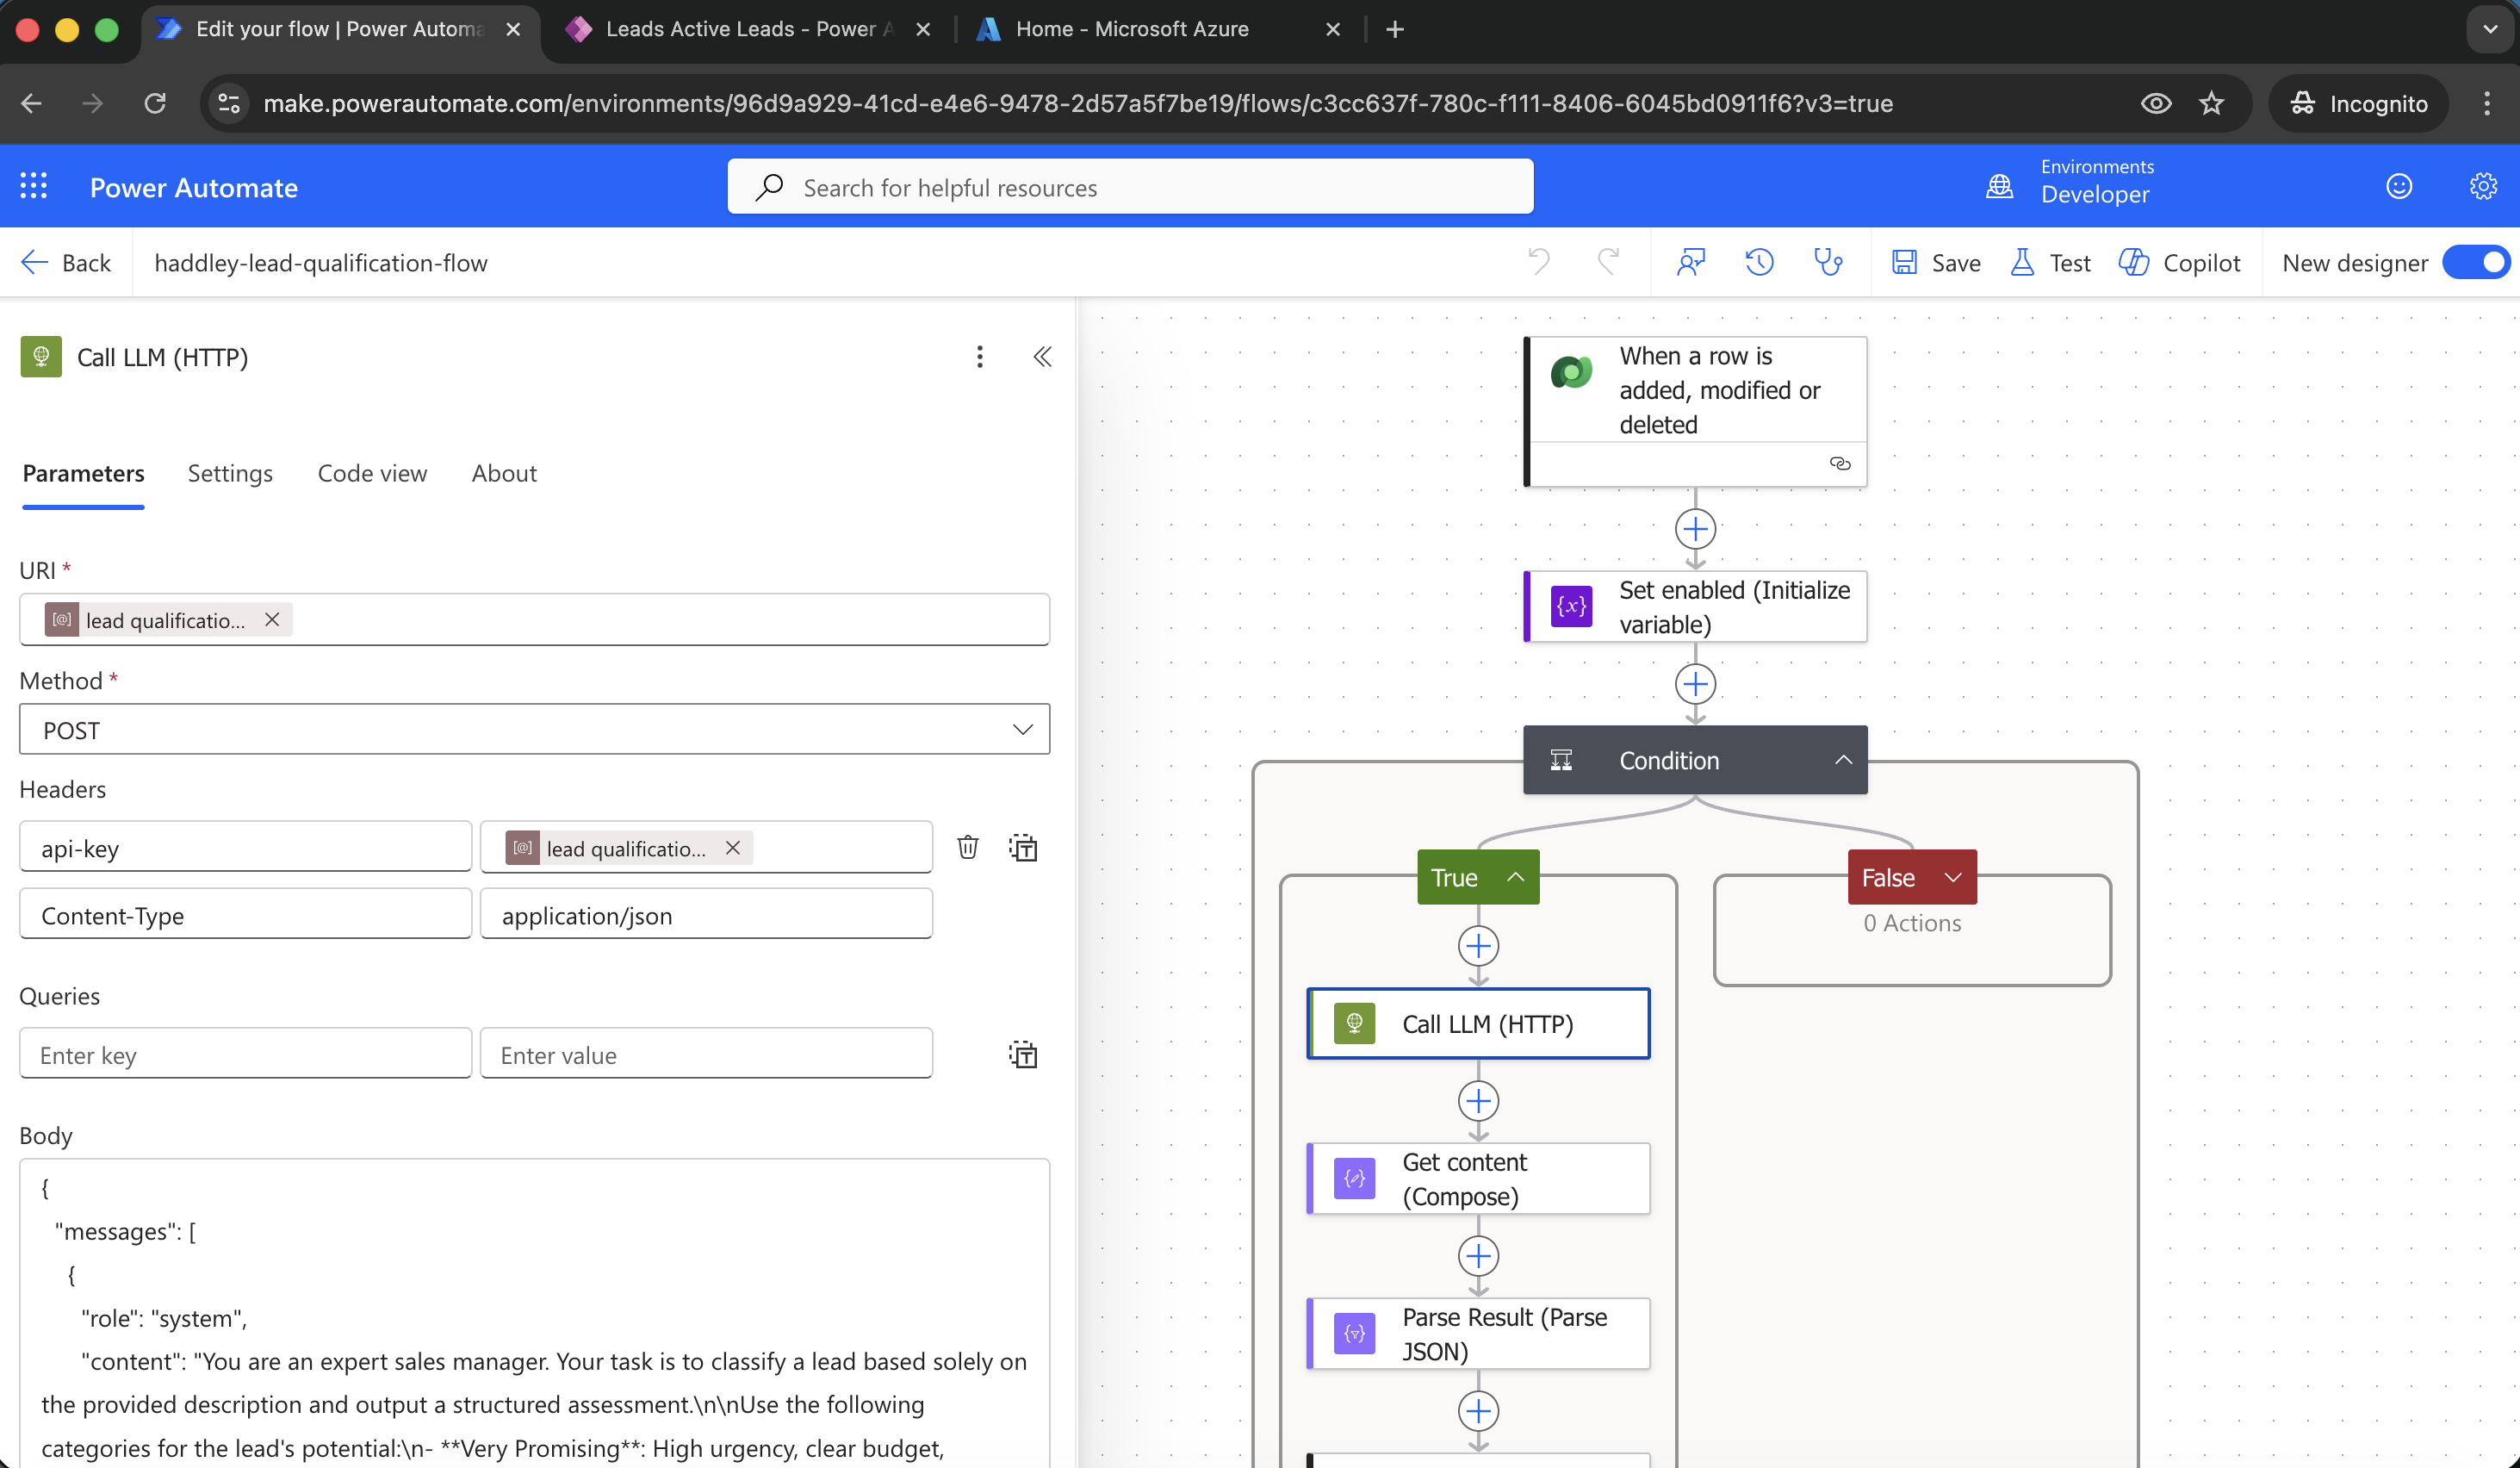2520x1468 pixels.
Task: Remove the lead qualification token from api-key value
Action: tap(733, 848)
